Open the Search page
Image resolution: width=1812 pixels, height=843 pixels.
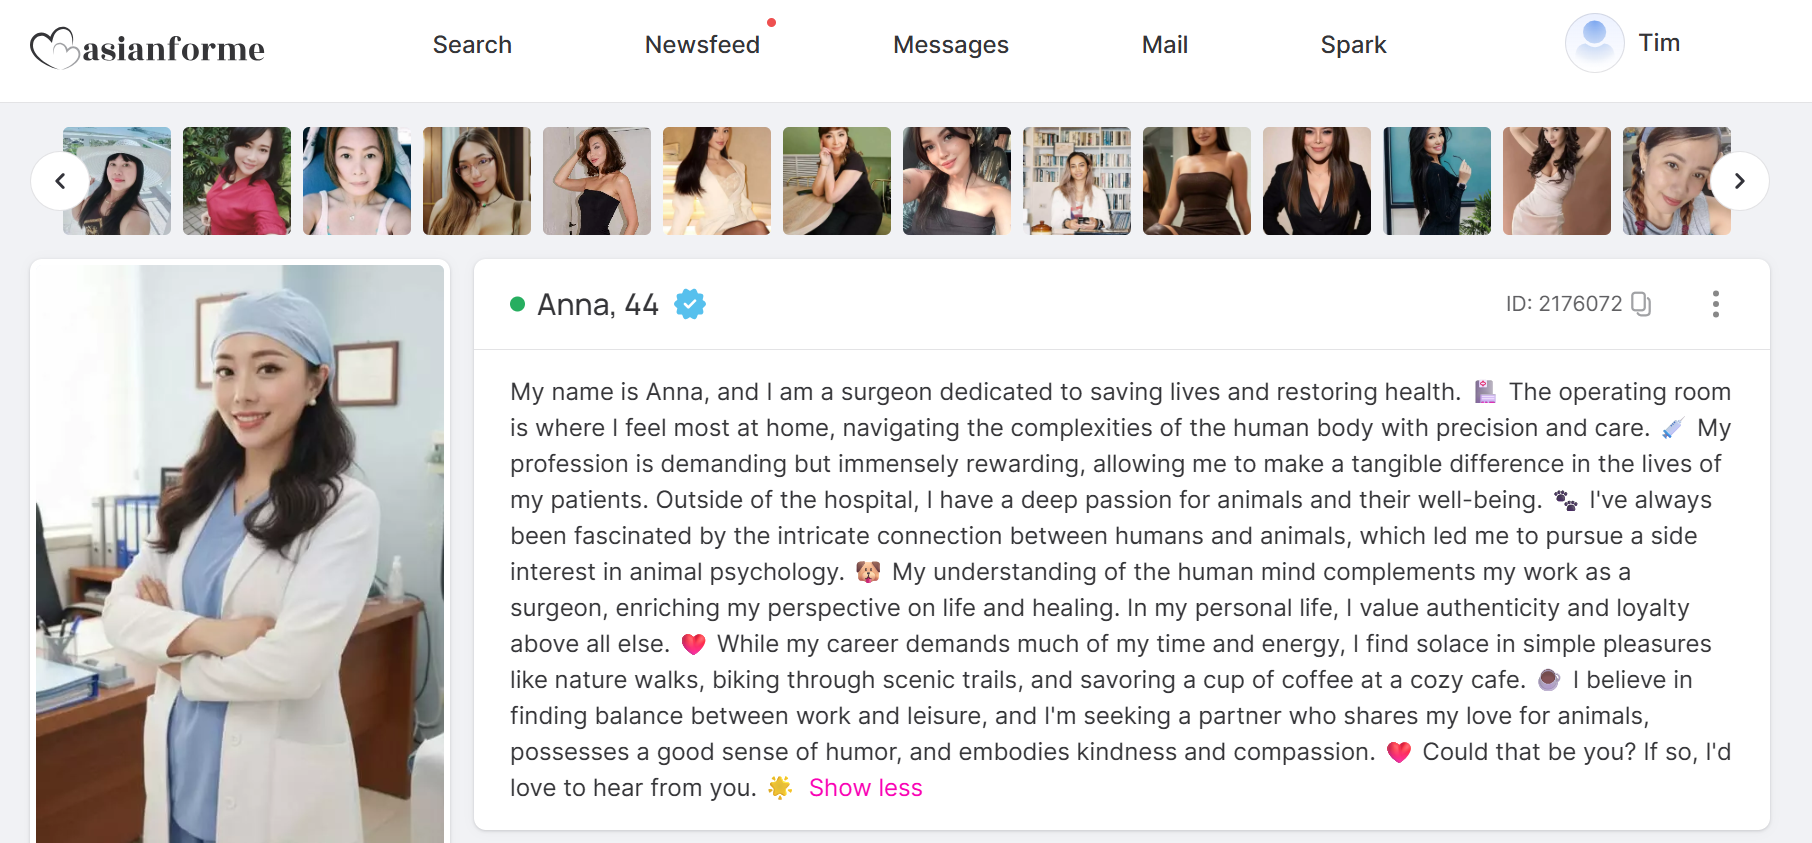point(472,45)
